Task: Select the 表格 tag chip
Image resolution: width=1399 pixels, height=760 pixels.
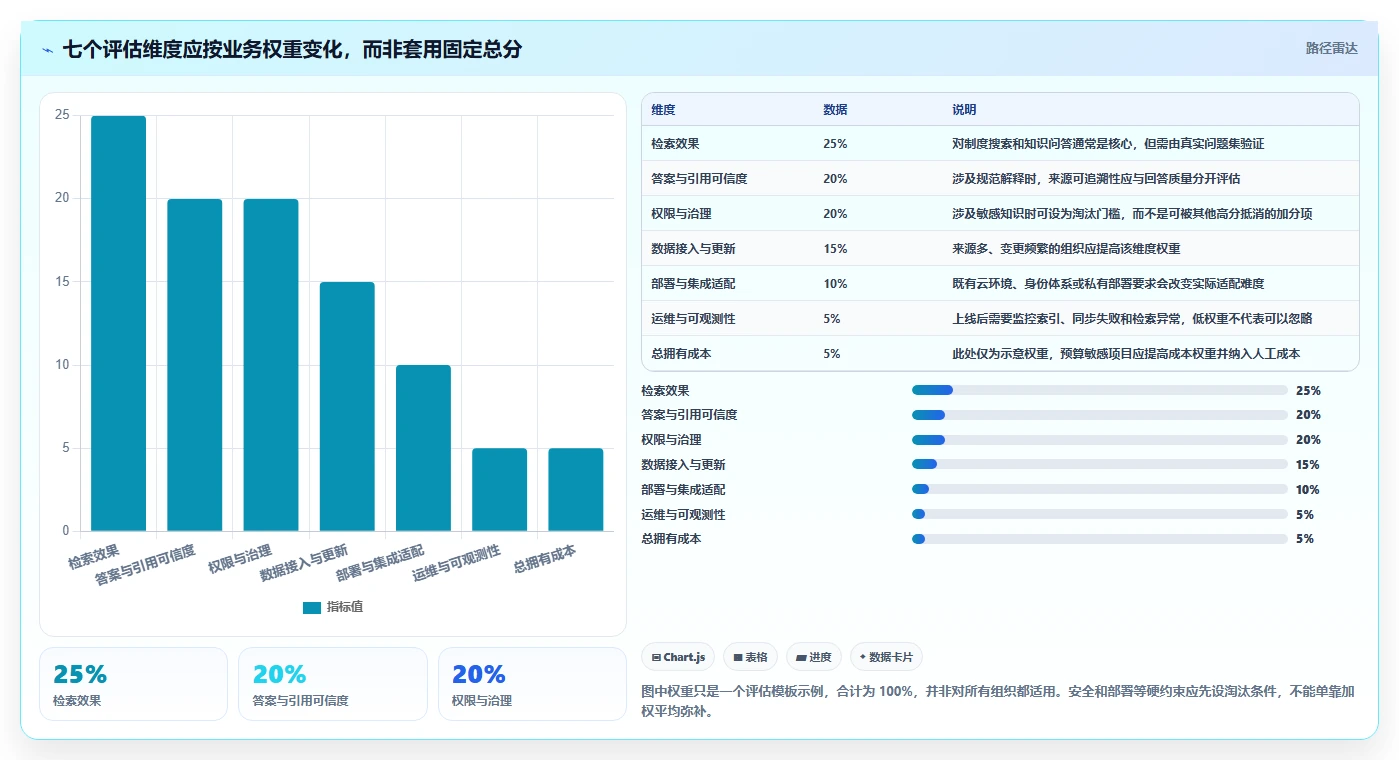Action: [x=750, y=657]
